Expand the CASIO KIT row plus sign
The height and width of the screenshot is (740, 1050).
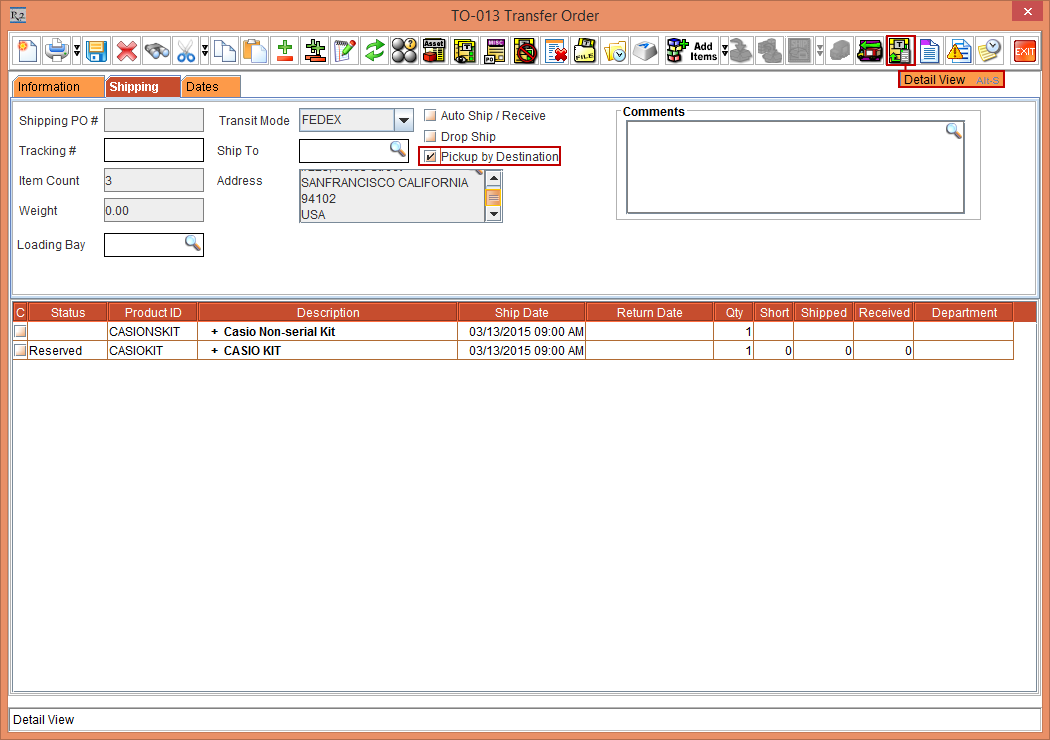pos(214,351)
